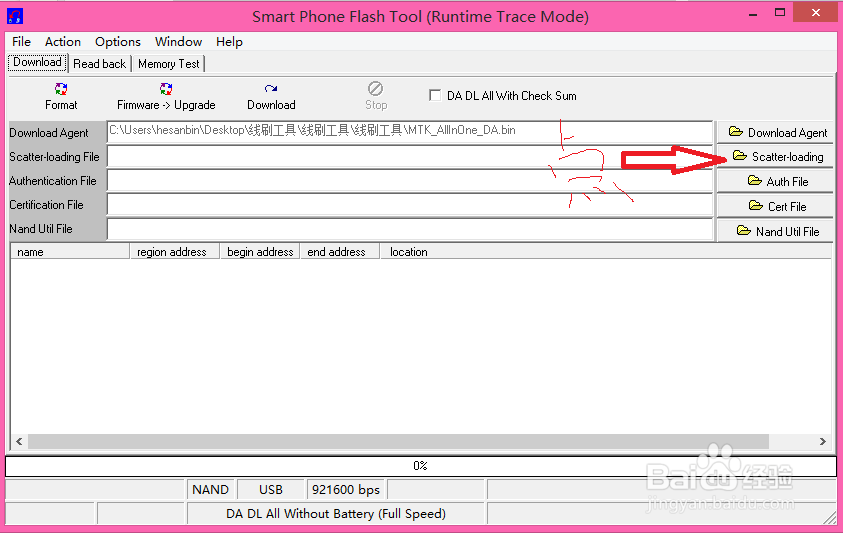The image size is (843, 533).
Task: Click the Nand Util File button
Action: (x=775, y=231)
